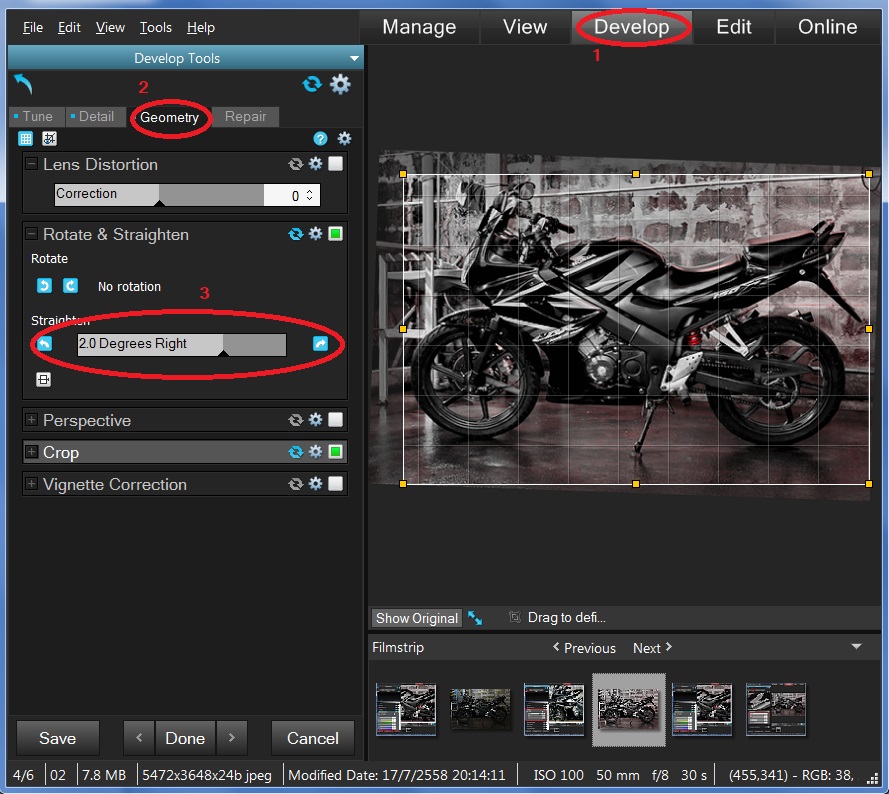Click the grid overlay icon below Tune tab
The height and width of the screenshot is (794, 889).
pyautogui.click(x=26, y=139)
